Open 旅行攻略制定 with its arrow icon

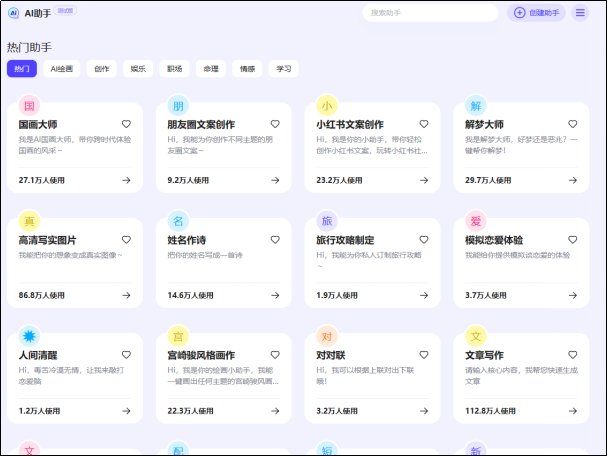pyautogui.click(x=424, y=295)
